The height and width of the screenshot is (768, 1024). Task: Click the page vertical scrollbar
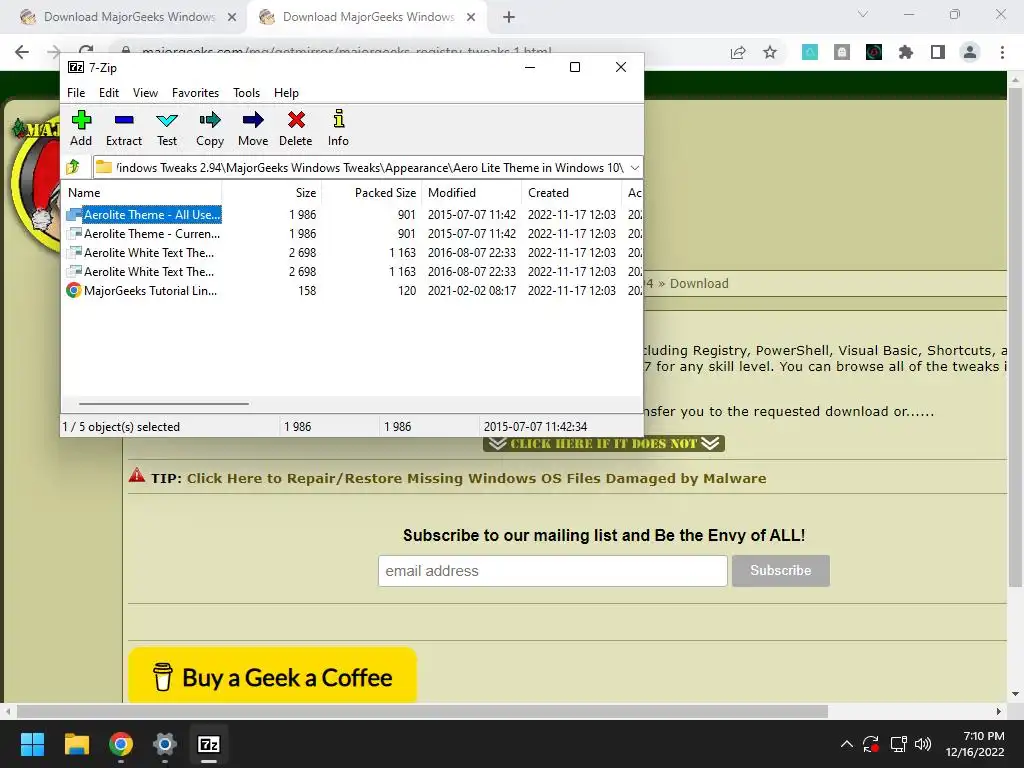coord(1015,336)
